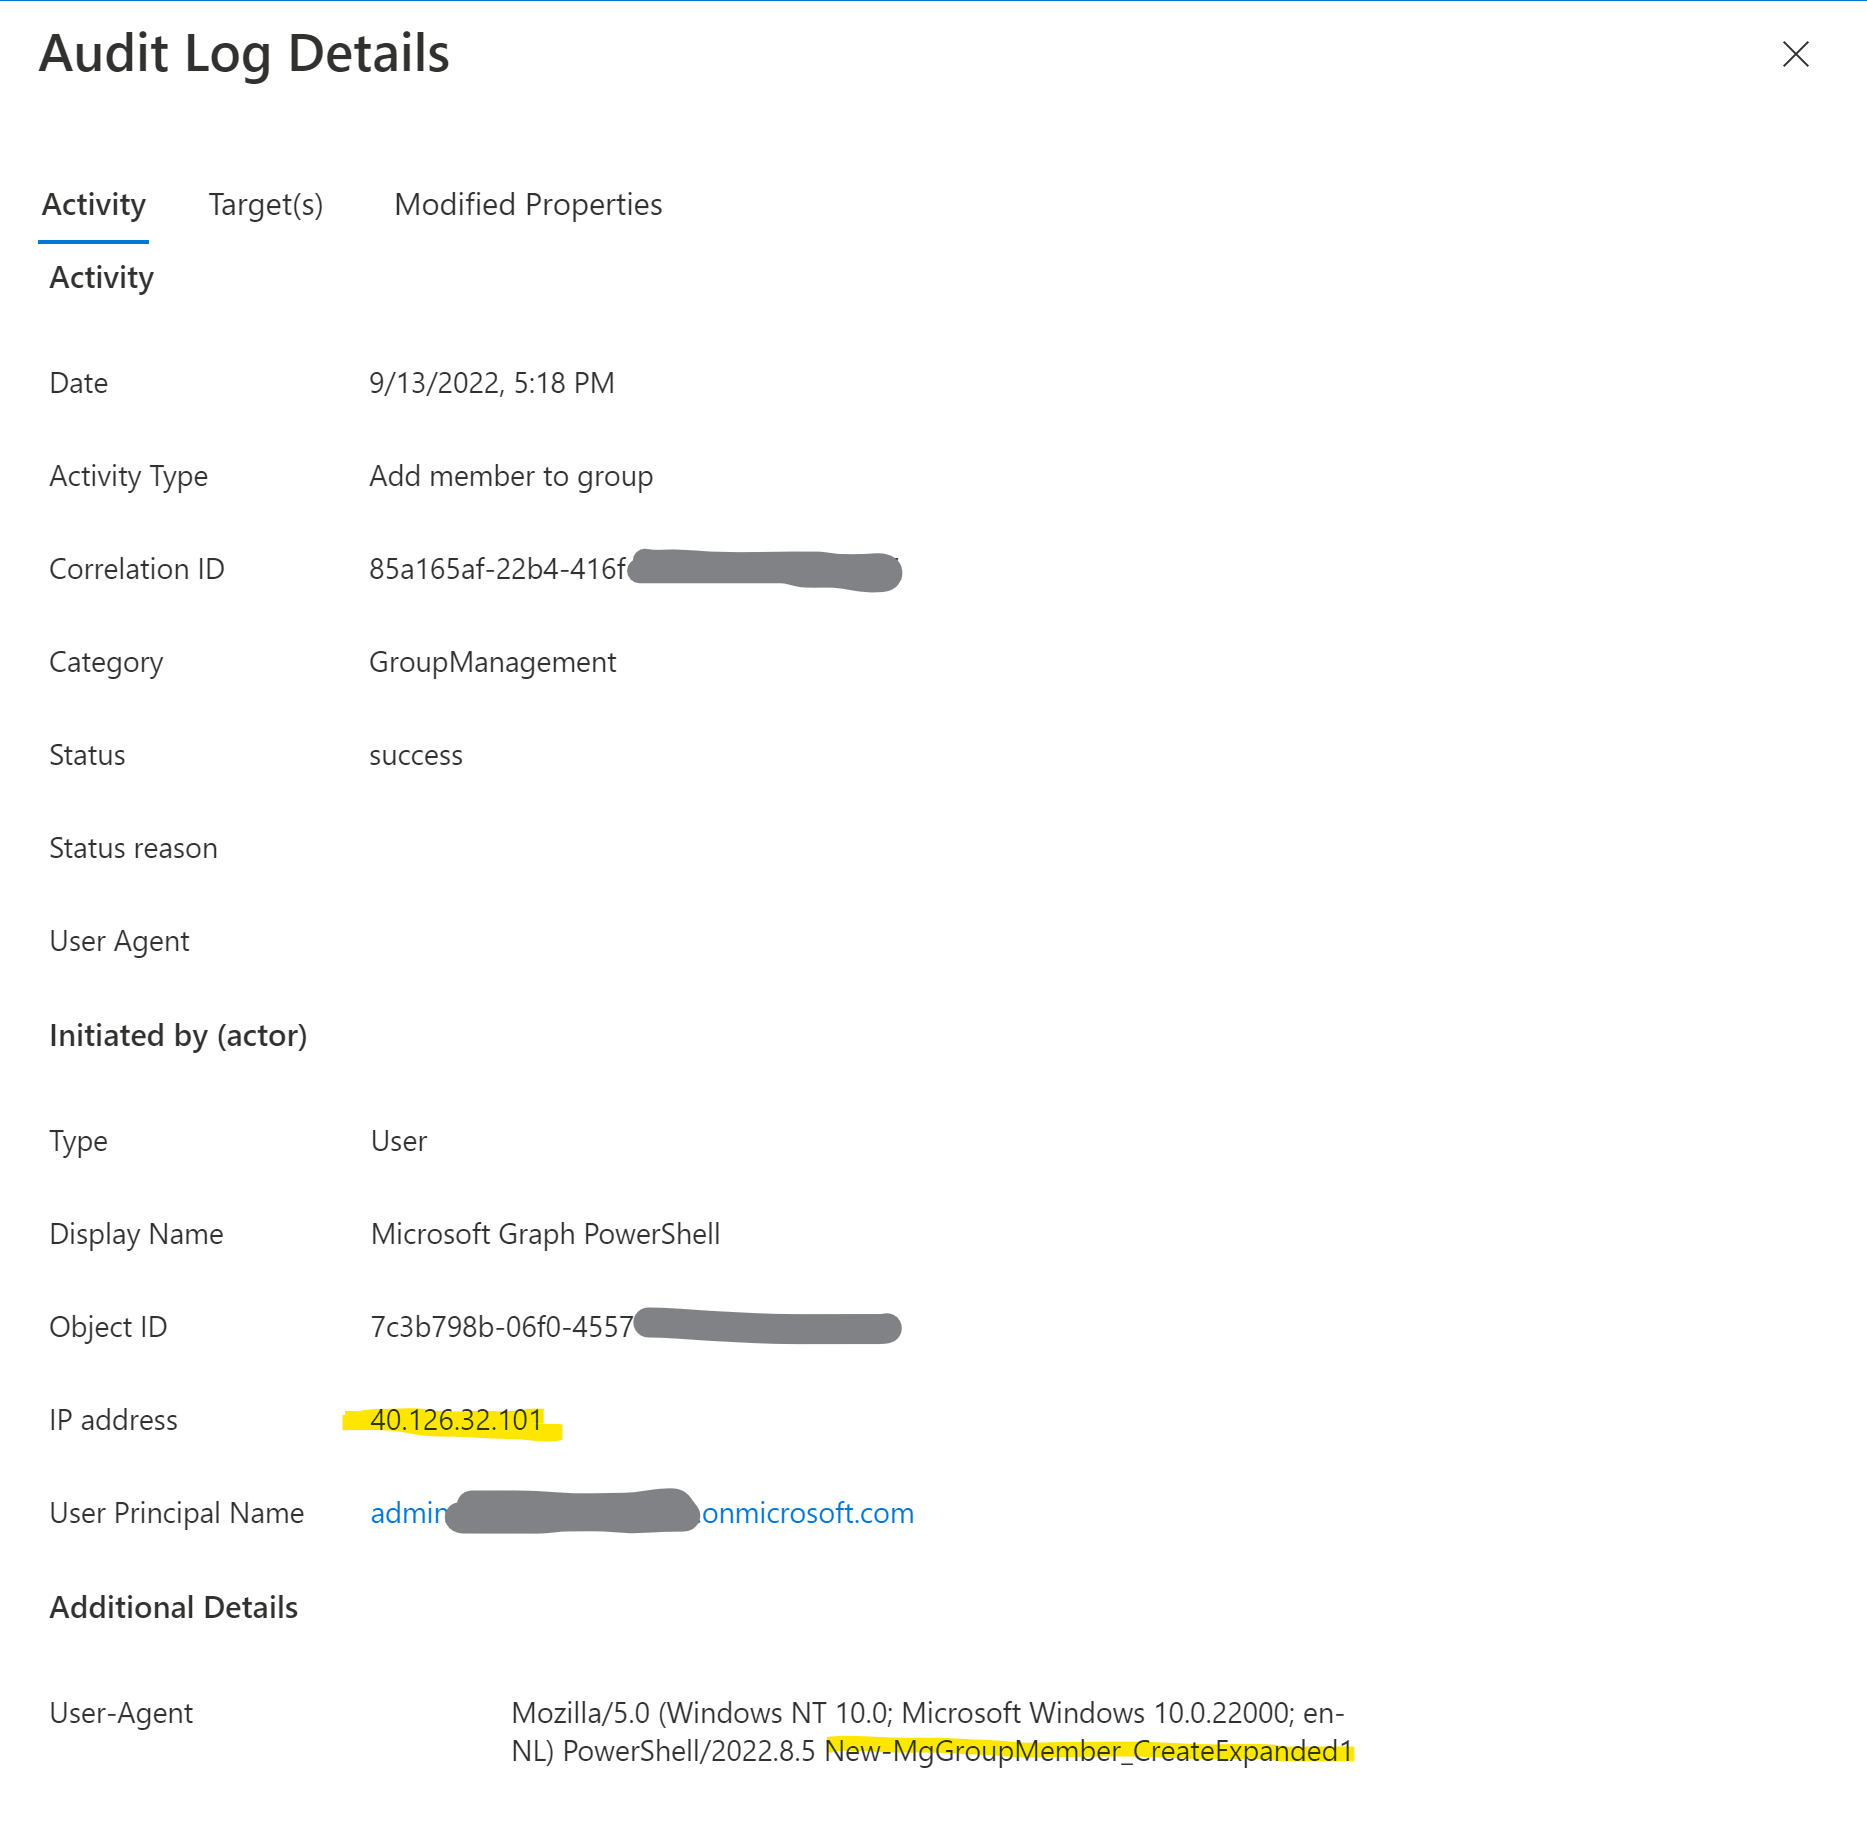Select the highlighted IP address 40.126.32.101
The image size is (1867, 1826).
[456, 1419]
